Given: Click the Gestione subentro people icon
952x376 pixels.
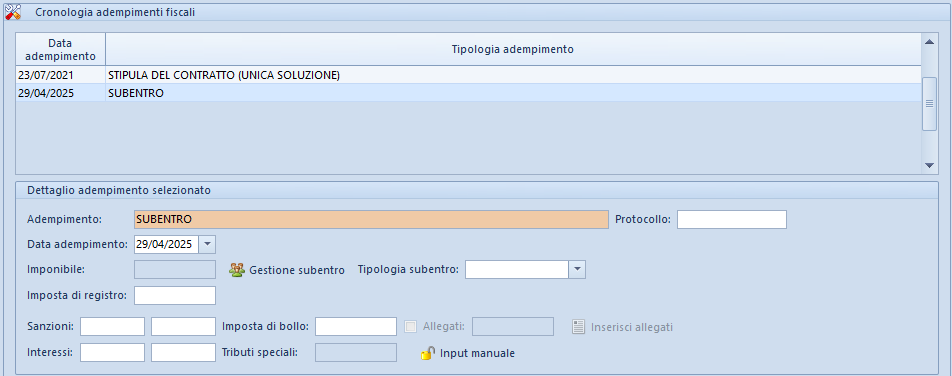Looking at the screenshot, I should 236,270.
